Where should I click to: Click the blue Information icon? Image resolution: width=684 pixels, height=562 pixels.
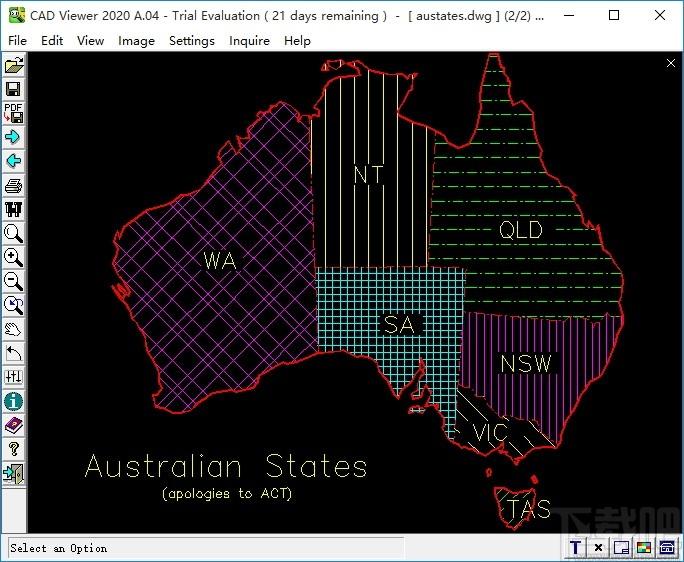click(14, 401)
